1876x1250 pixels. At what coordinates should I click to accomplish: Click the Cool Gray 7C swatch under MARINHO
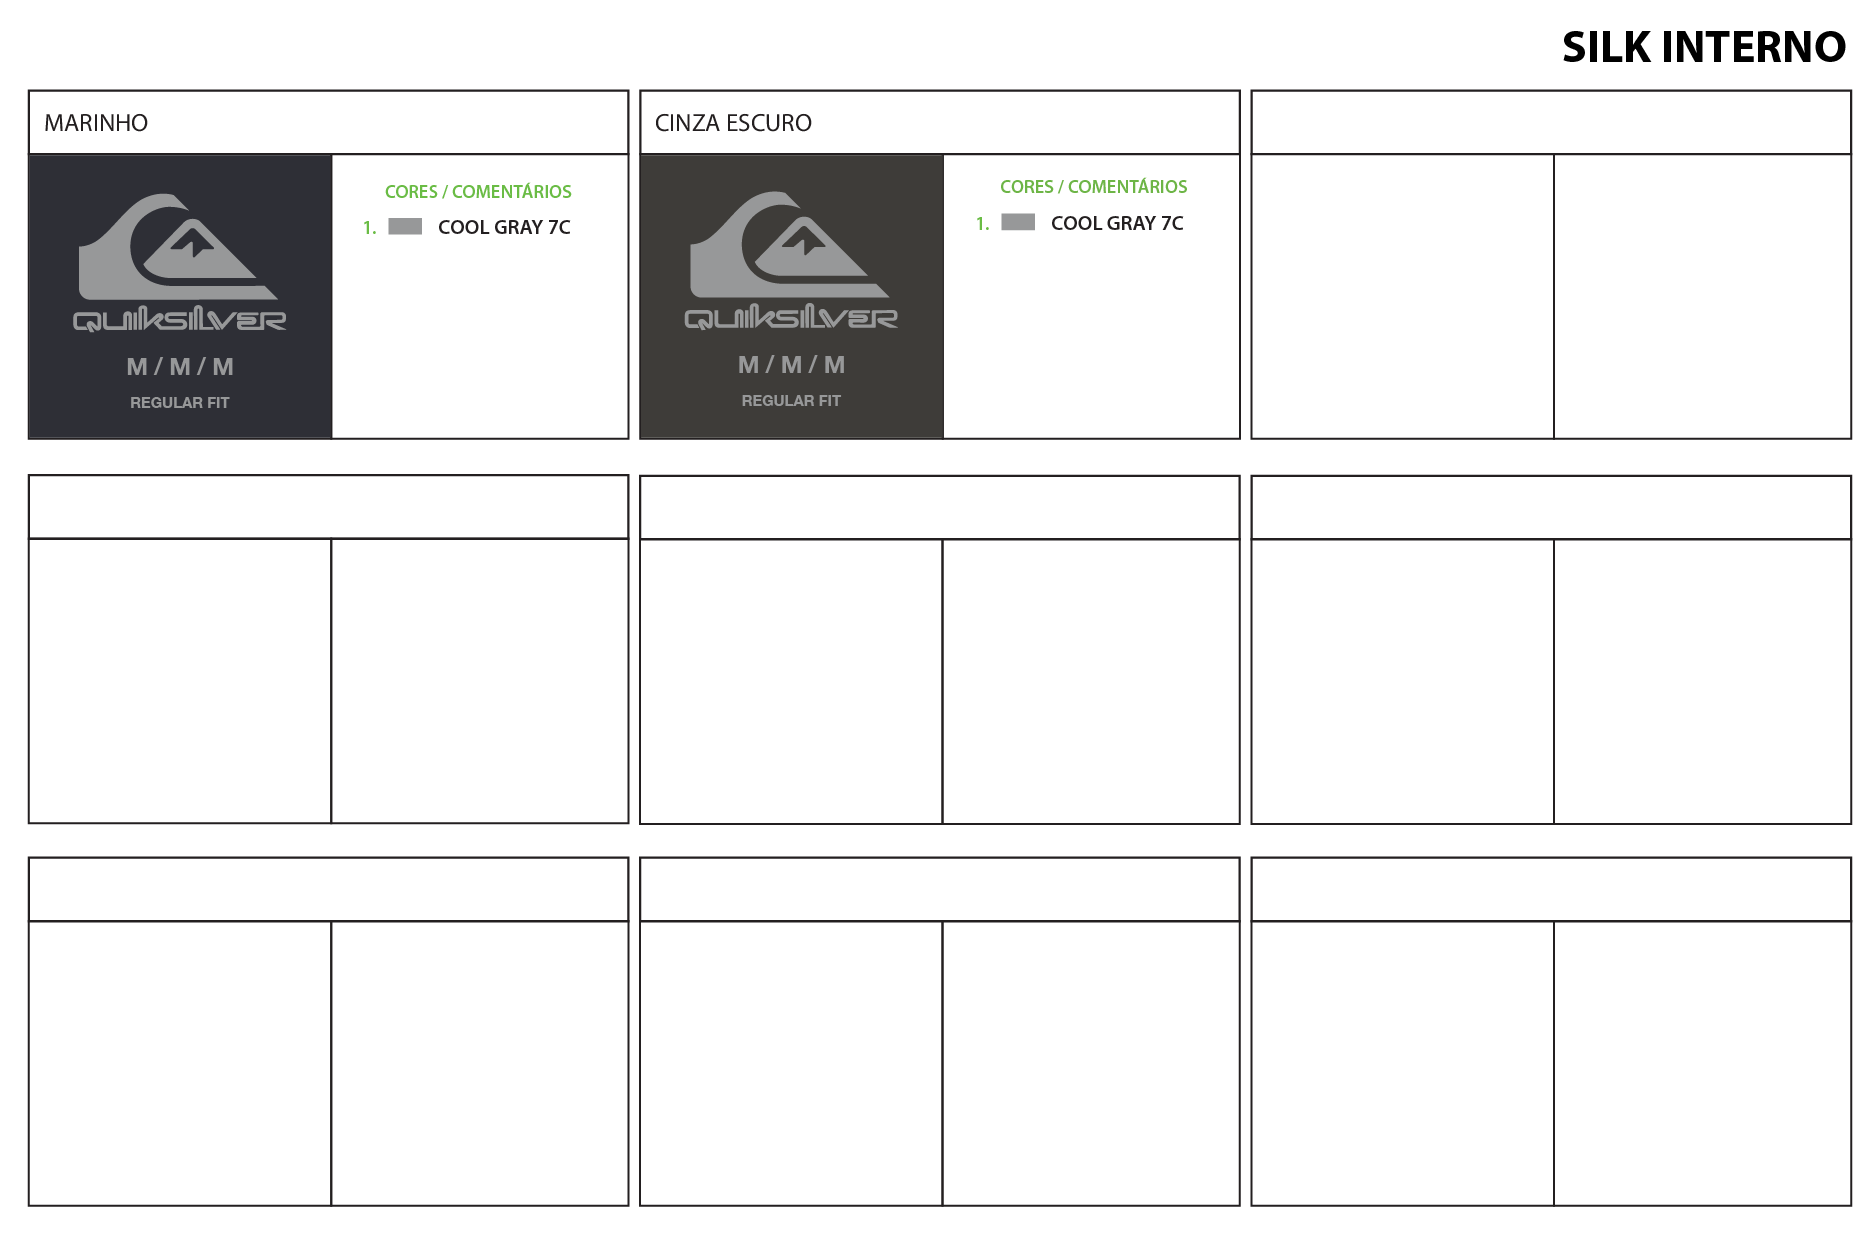[405, 227]
